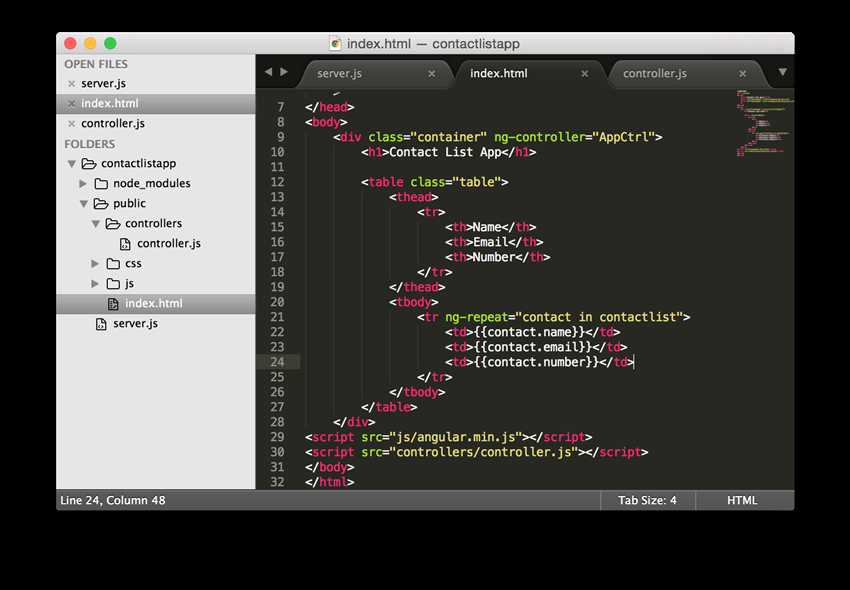Expand the js folder
This screenshot has width=850, height=590.
95,284
